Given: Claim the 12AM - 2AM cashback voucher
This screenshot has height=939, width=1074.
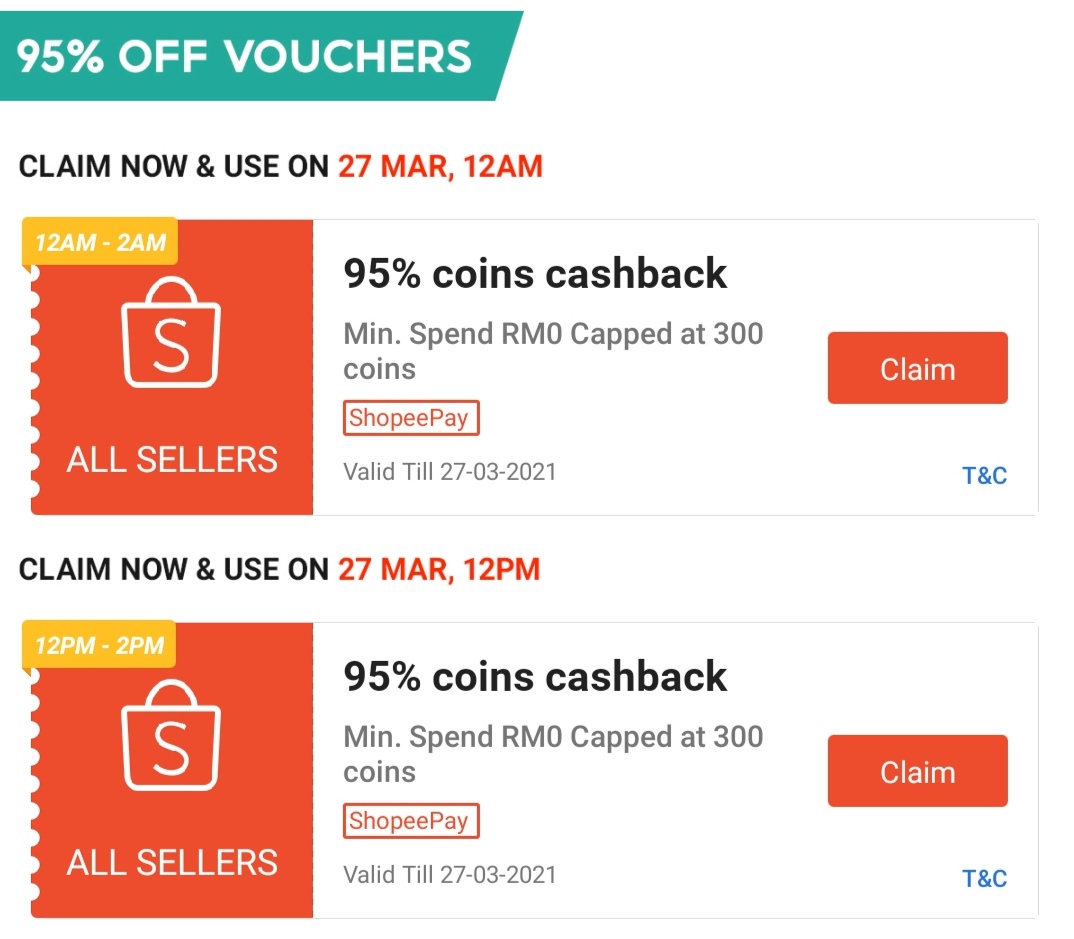Looking at the screenshot, I should 917,369.
